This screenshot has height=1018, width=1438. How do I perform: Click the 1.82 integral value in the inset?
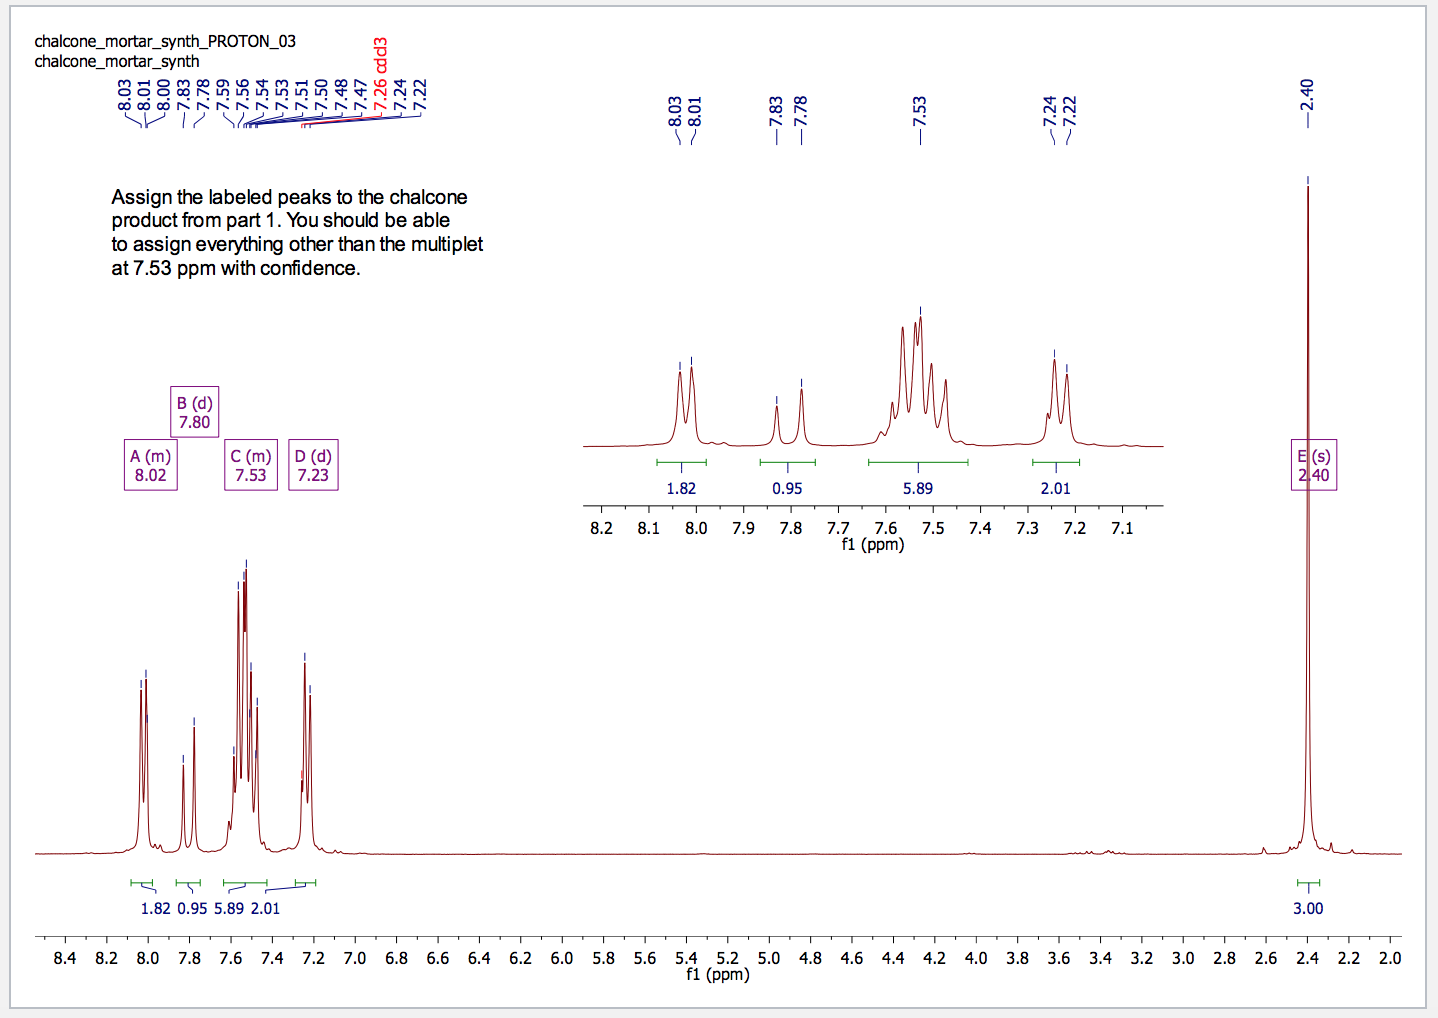coord(683,487)
